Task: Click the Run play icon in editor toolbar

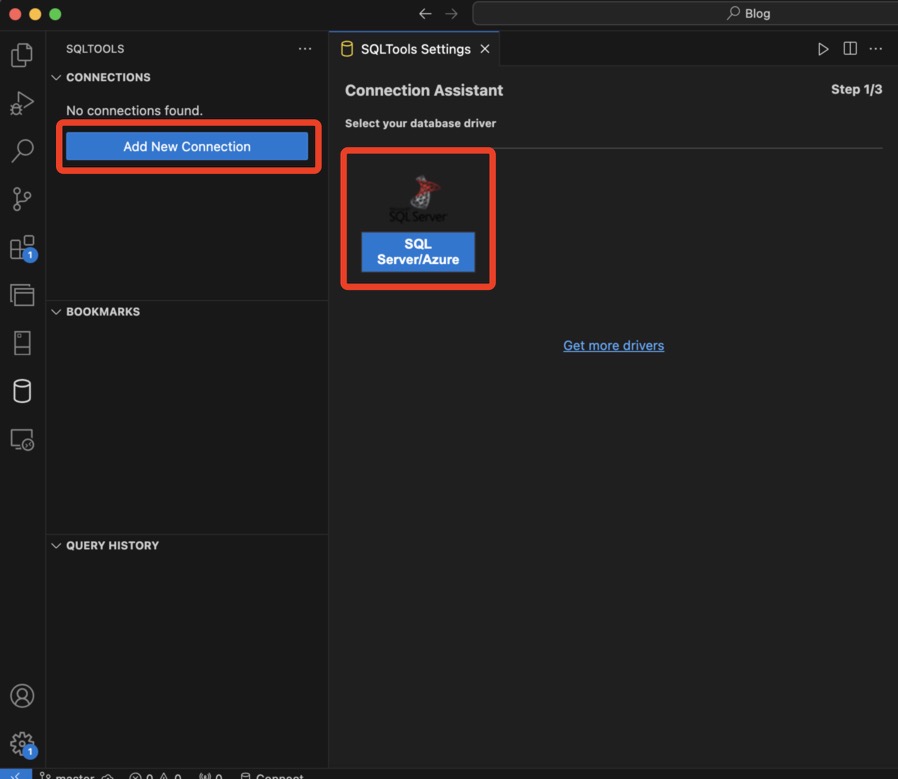Action: click(x=823, y=49)
